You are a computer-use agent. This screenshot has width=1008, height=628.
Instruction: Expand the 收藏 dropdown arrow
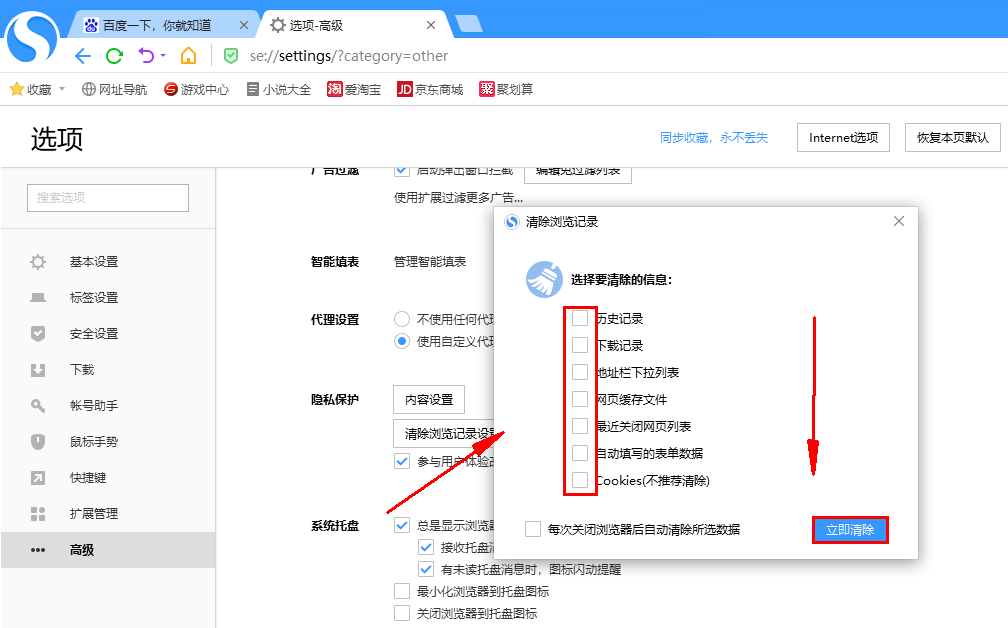[x=61, y=88]
